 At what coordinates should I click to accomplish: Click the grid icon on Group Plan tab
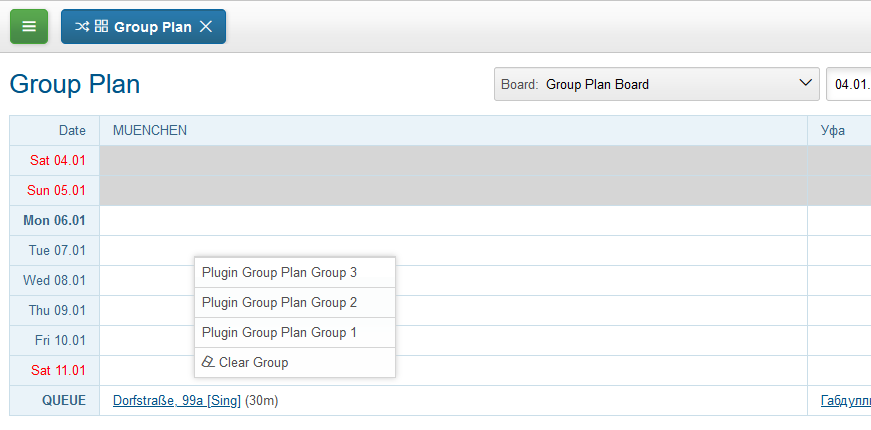pos(101,27)
